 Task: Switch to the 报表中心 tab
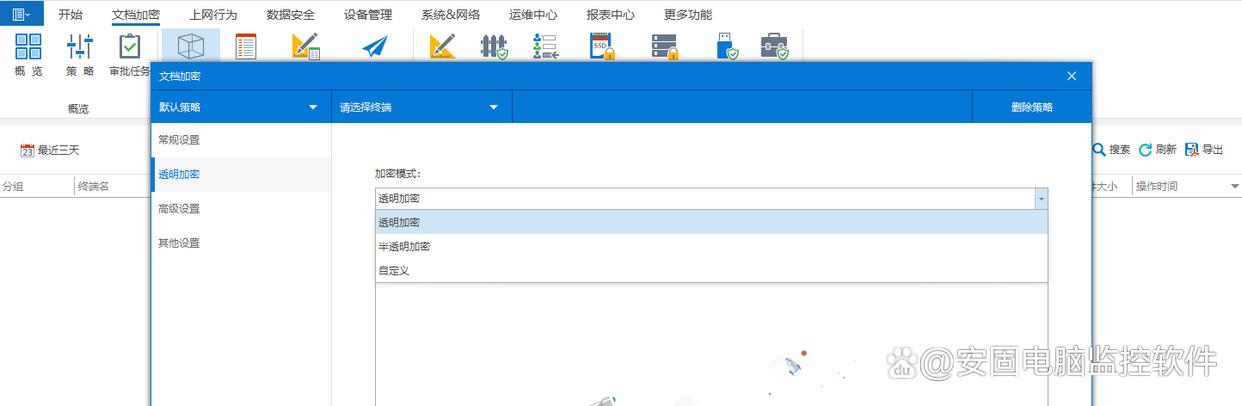tap(610, 14)
